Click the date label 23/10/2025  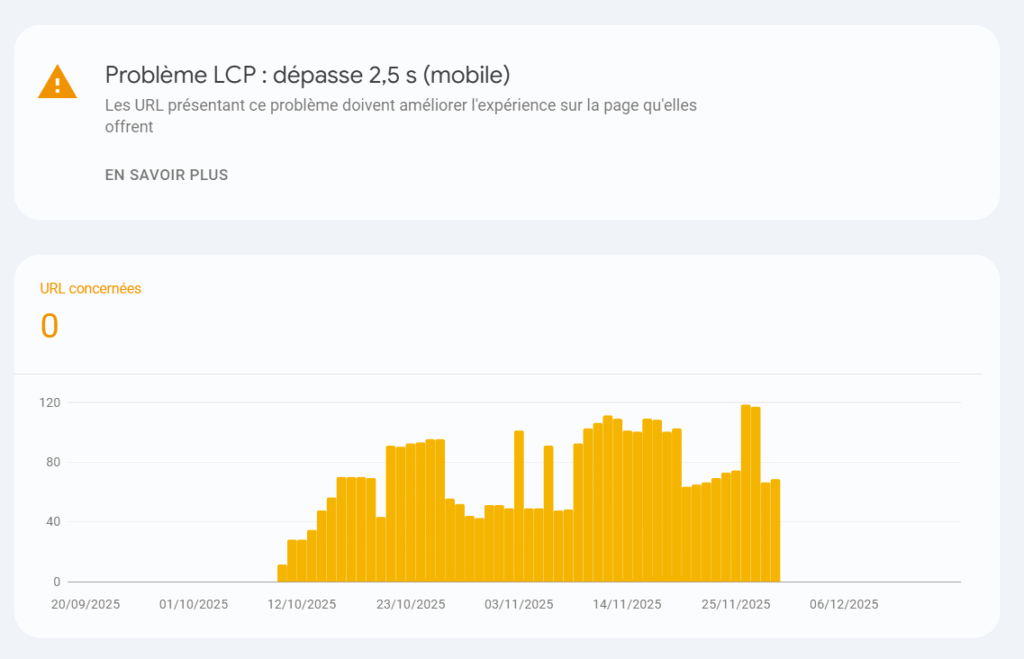point(409,604)
